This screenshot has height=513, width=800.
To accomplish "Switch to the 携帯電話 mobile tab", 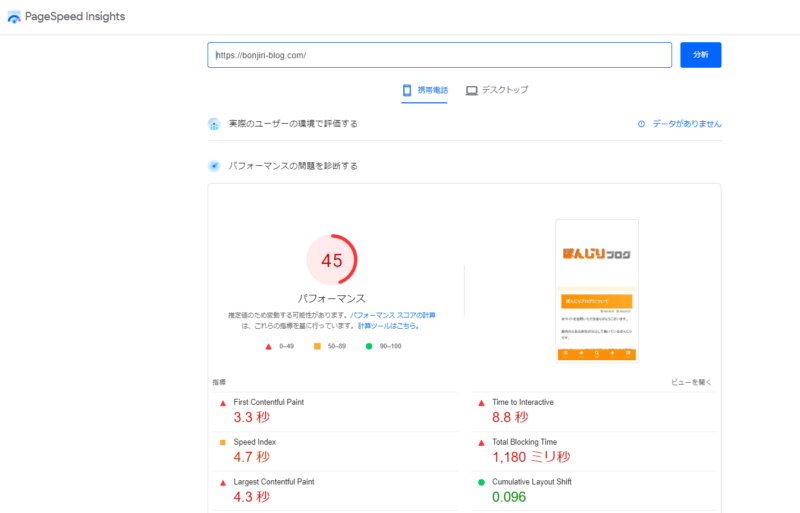I will coord(424,90).
